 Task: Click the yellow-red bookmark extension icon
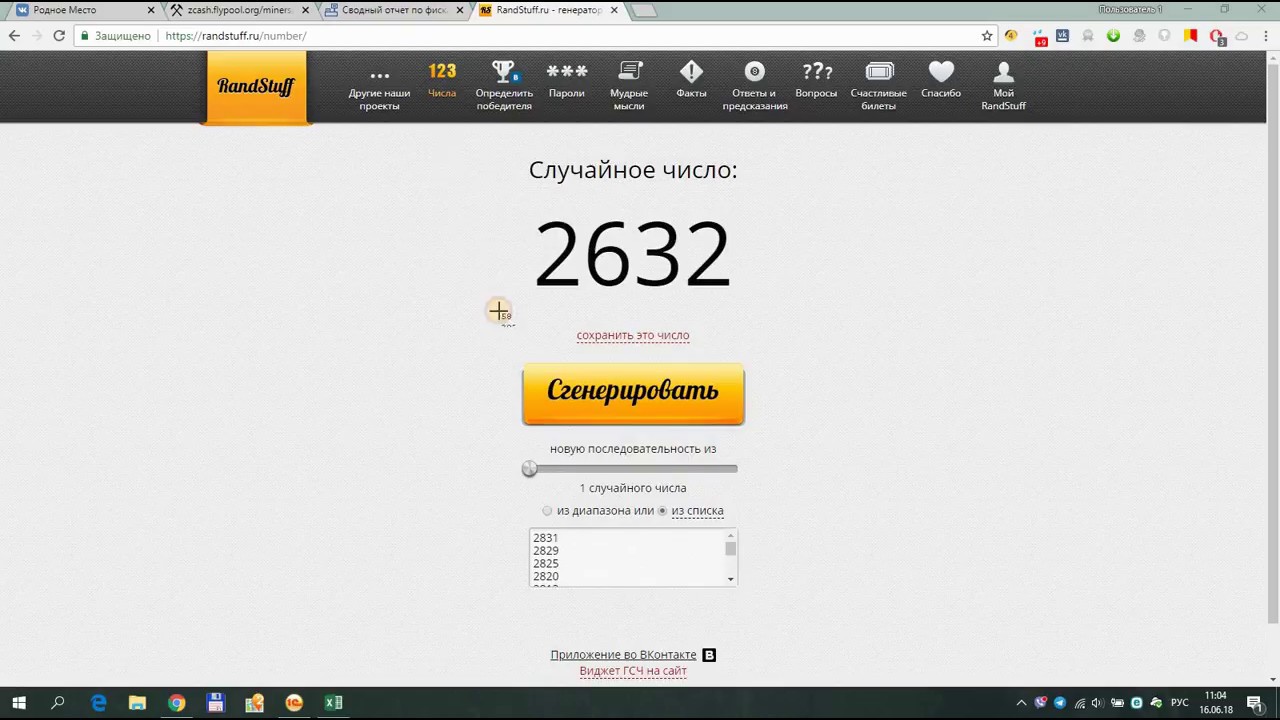[1190, 36]
